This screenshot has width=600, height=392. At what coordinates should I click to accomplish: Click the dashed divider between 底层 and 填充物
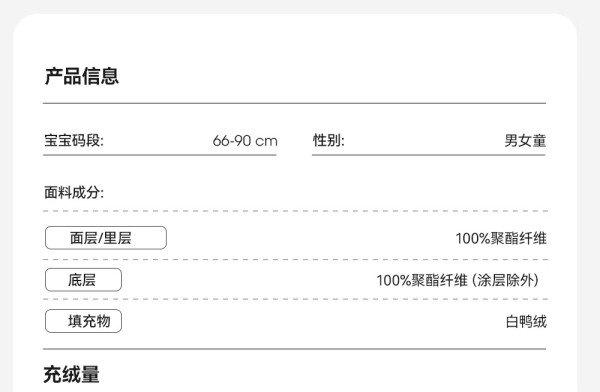295,299
